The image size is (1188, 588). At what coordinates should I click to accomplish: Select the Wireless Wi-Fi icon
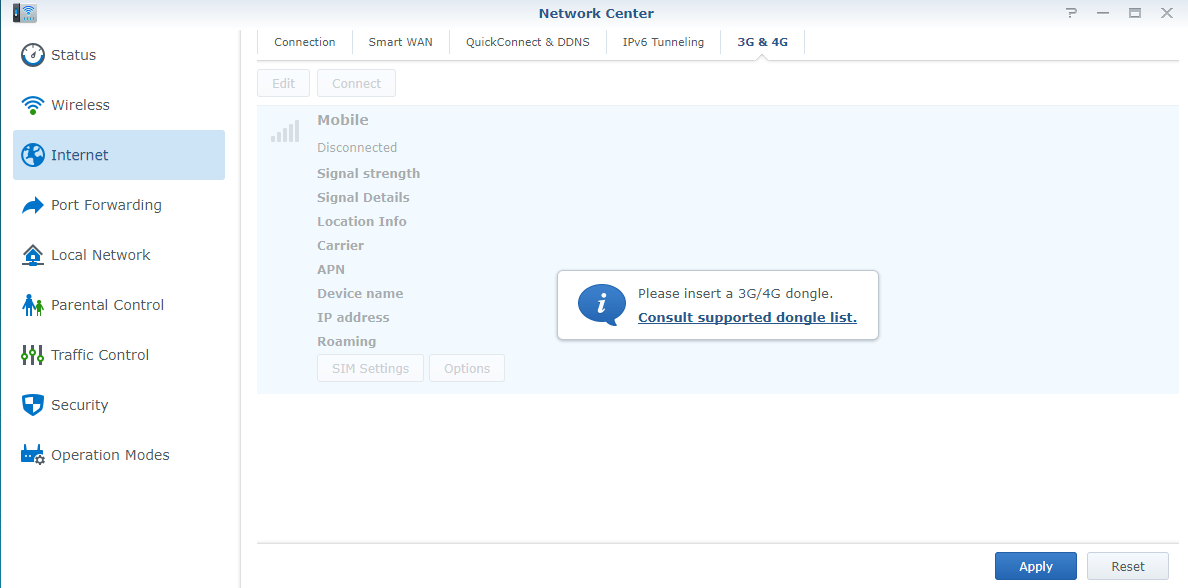(33, 105)
